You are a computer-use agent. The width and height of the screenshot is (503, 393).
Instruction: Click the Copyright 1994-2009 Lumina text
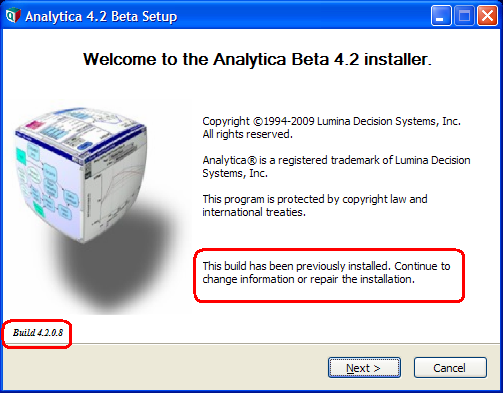click(332, 121)
